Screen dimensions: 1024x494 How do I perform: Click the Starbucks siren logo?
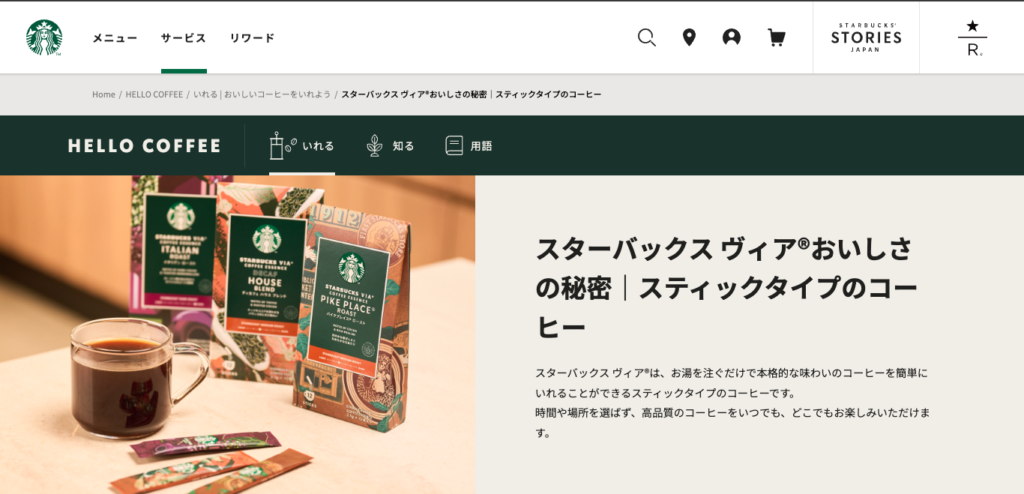click(44, 38)
